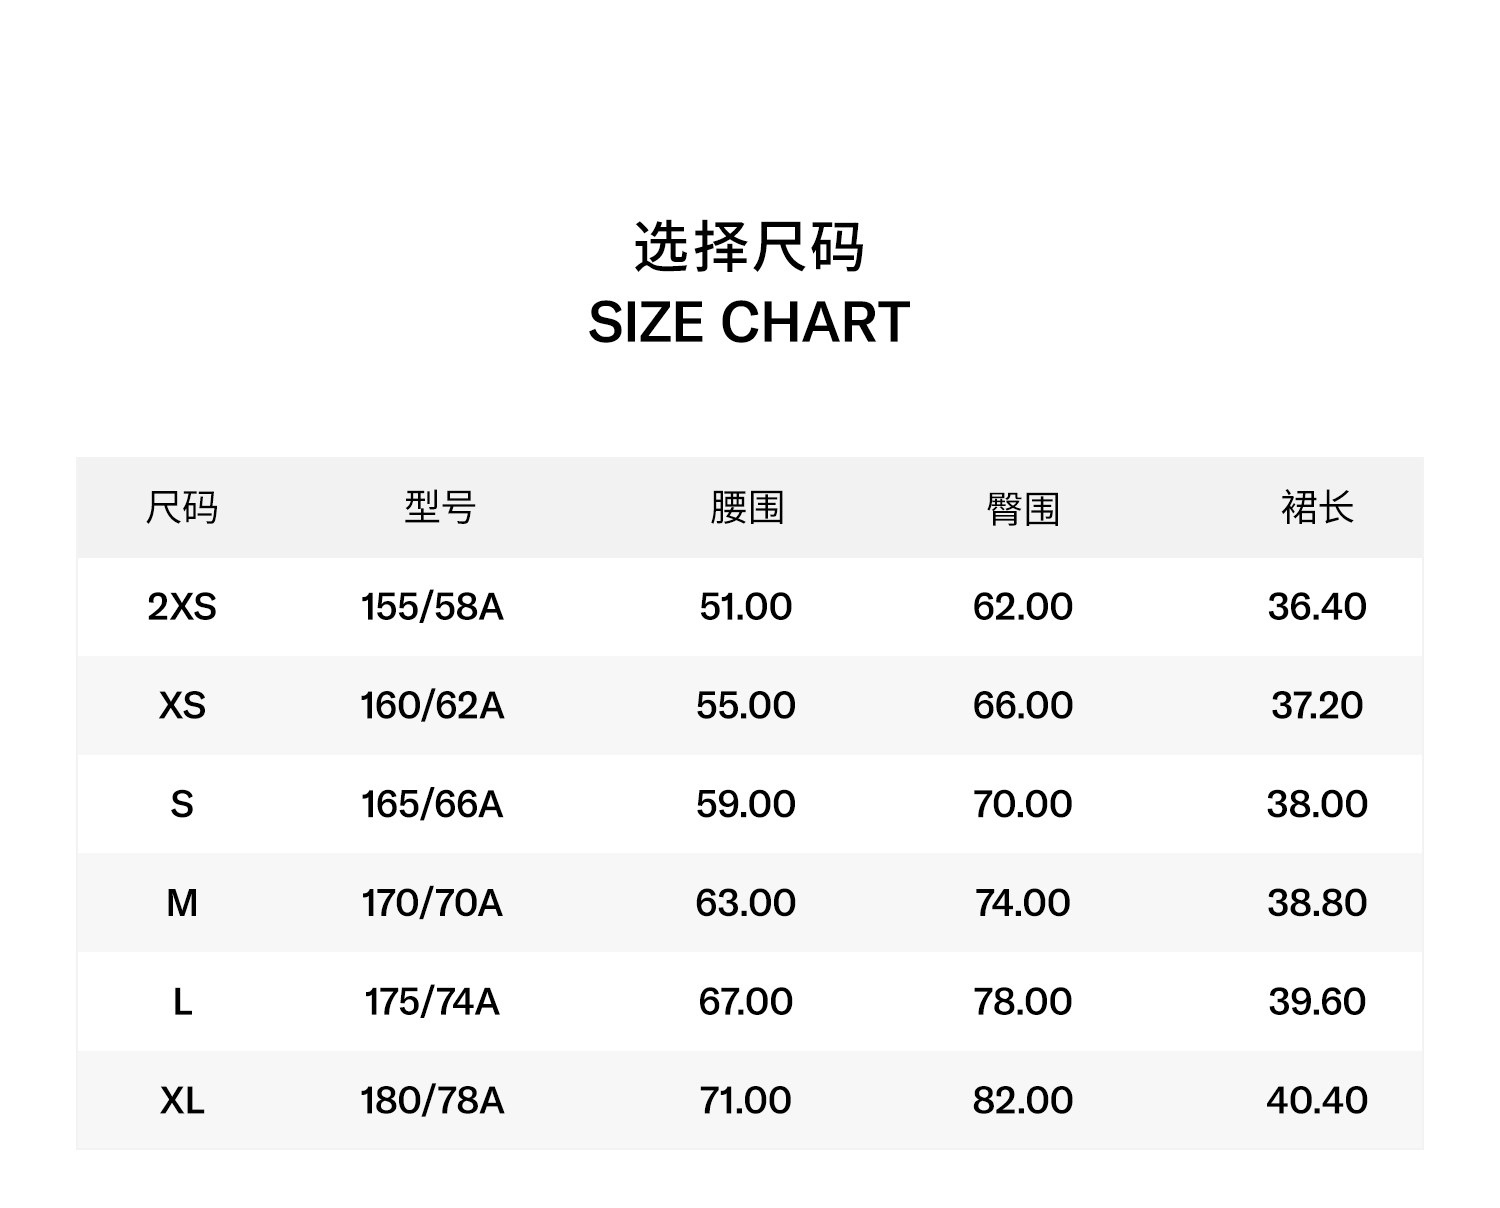Select the XS size cell
The width and height of the screenshot is (1500, 1208).
(181, 706)
